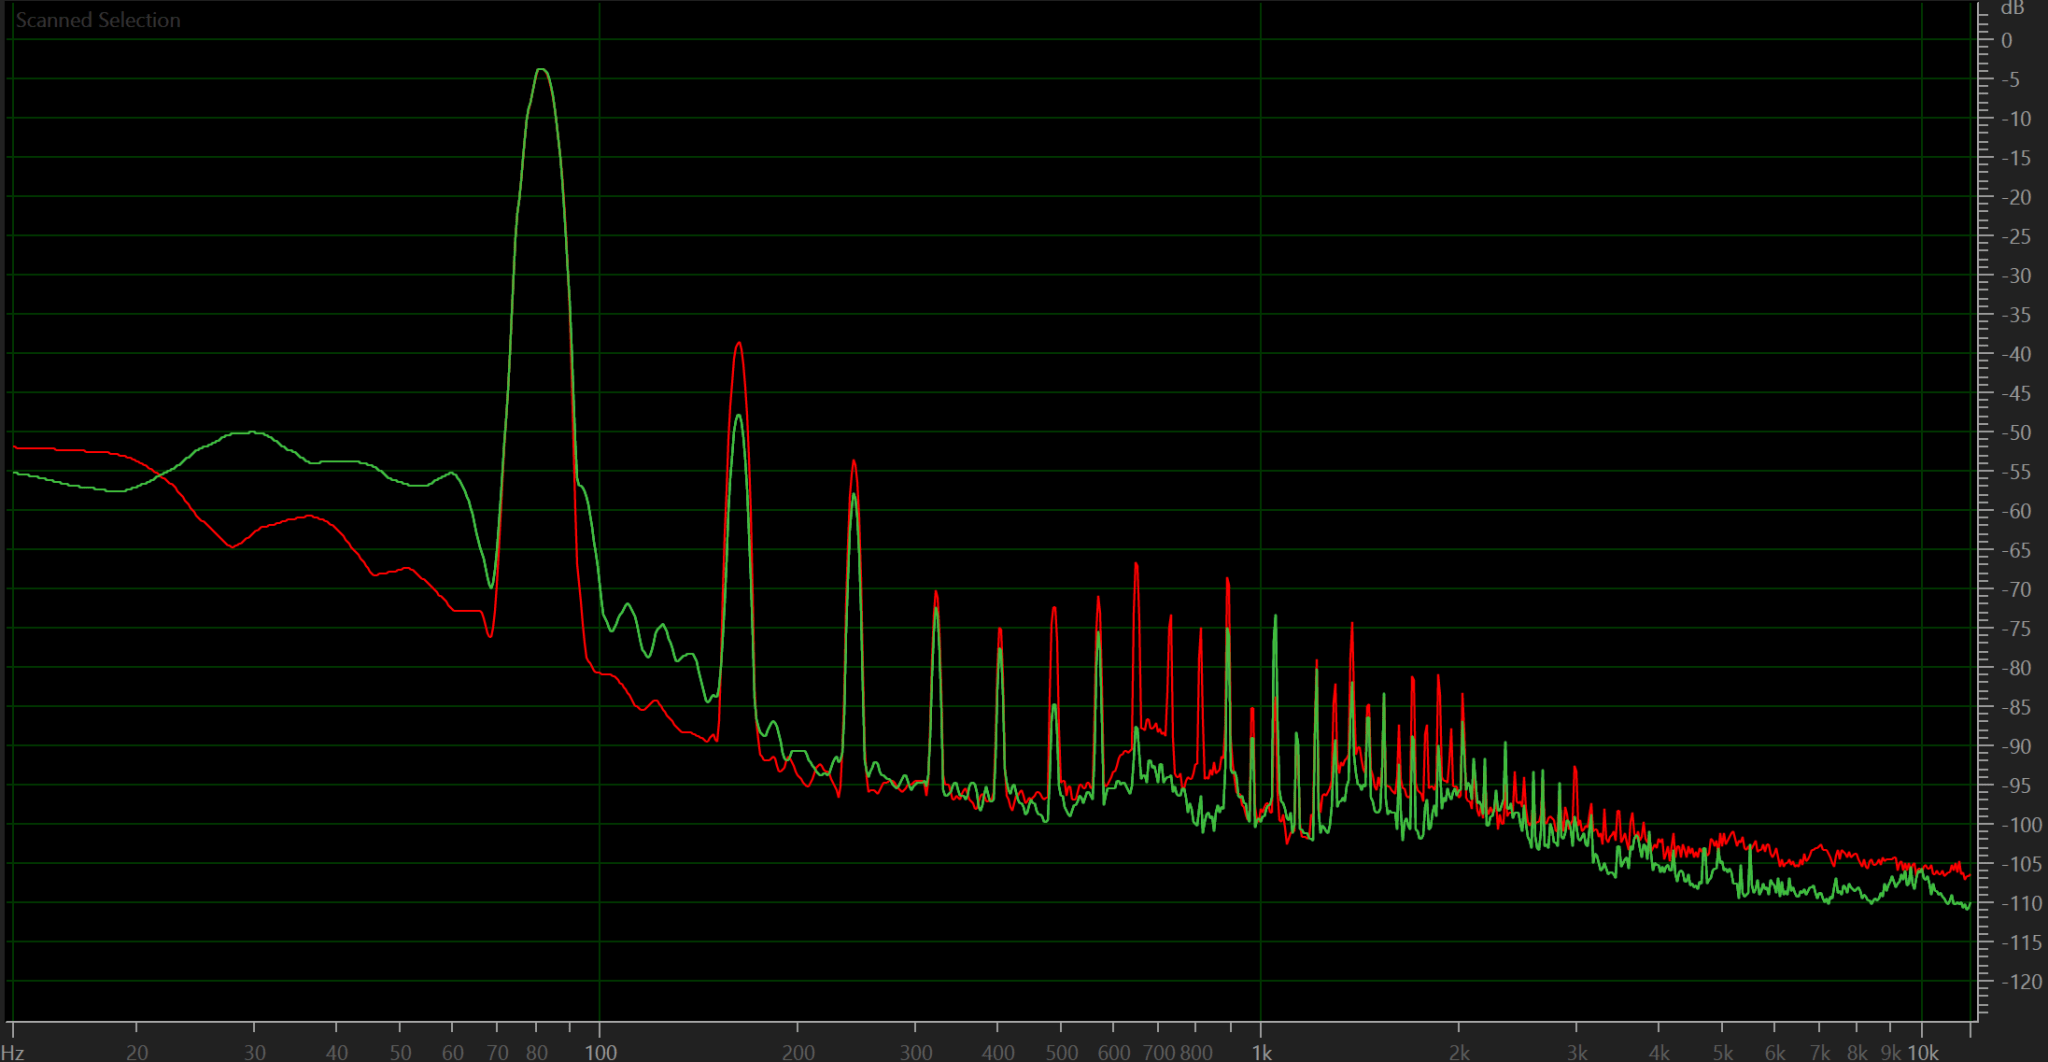Image resolution: width=2048 pixels, height=1062 pixels.
Task: Click the 'Scanned Selection' label
Action: click(x=98, y=20)
